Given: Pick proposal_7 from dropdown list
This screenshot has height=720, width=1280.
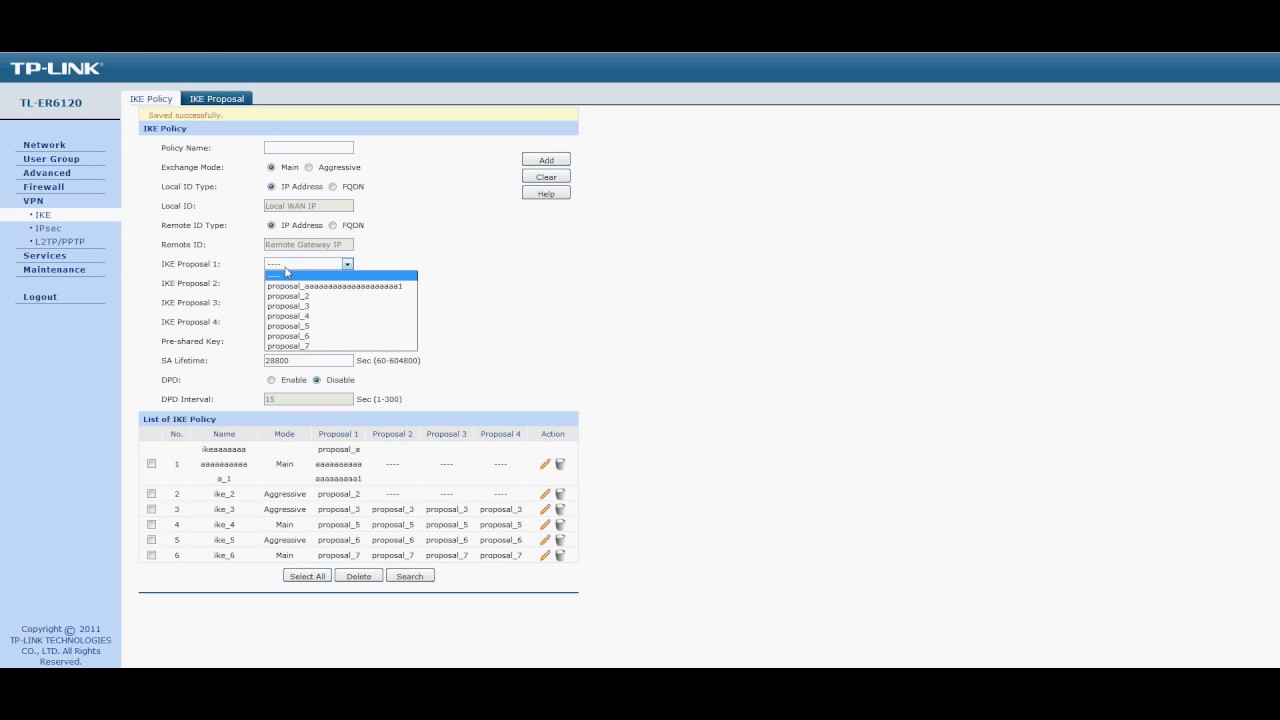Looking at the screenshot, I should point(341,346).
